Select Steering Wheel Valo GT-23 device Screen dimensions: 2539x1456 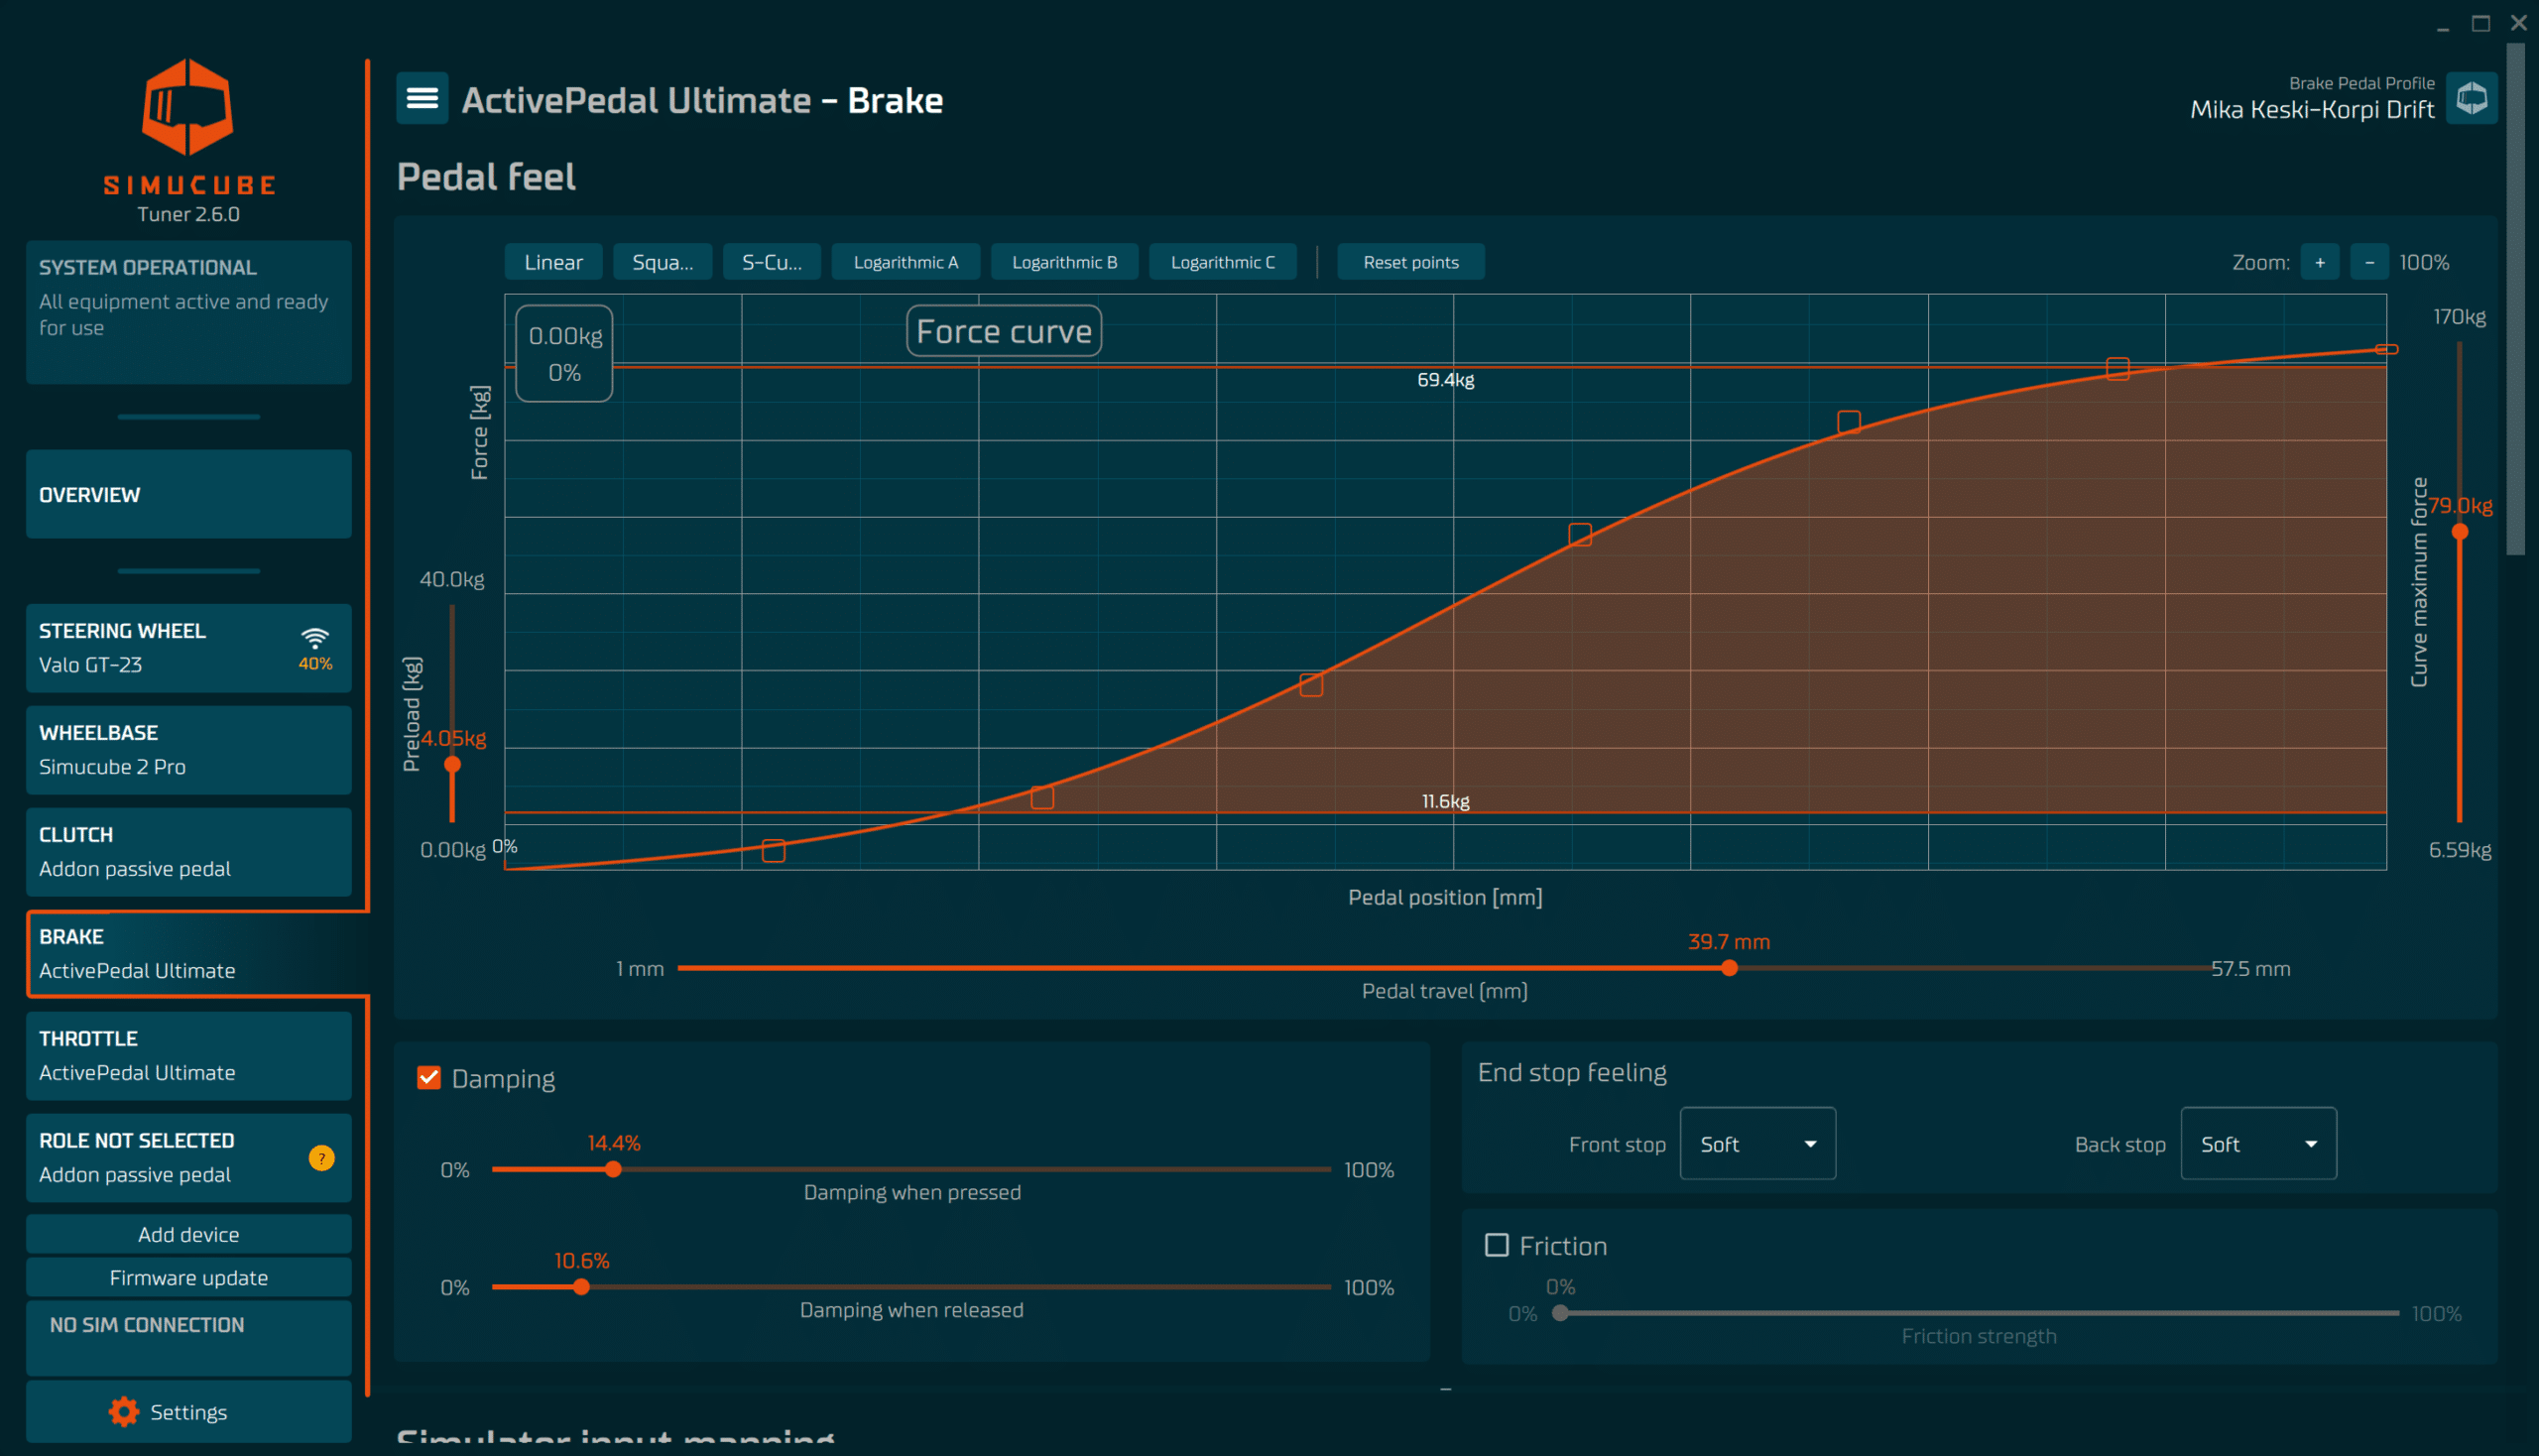(188, 647)
